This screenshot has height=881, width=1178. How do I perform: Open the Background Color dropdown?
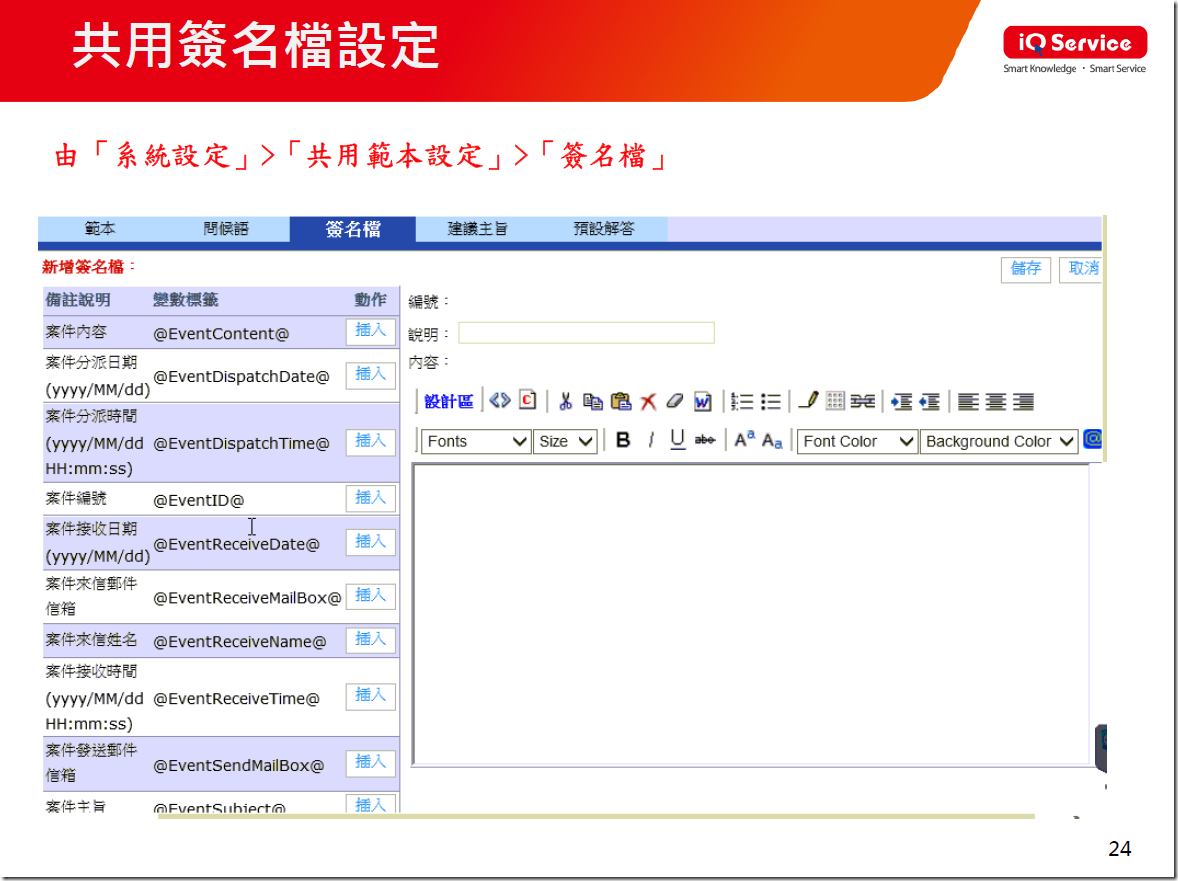tap(998, 442)
